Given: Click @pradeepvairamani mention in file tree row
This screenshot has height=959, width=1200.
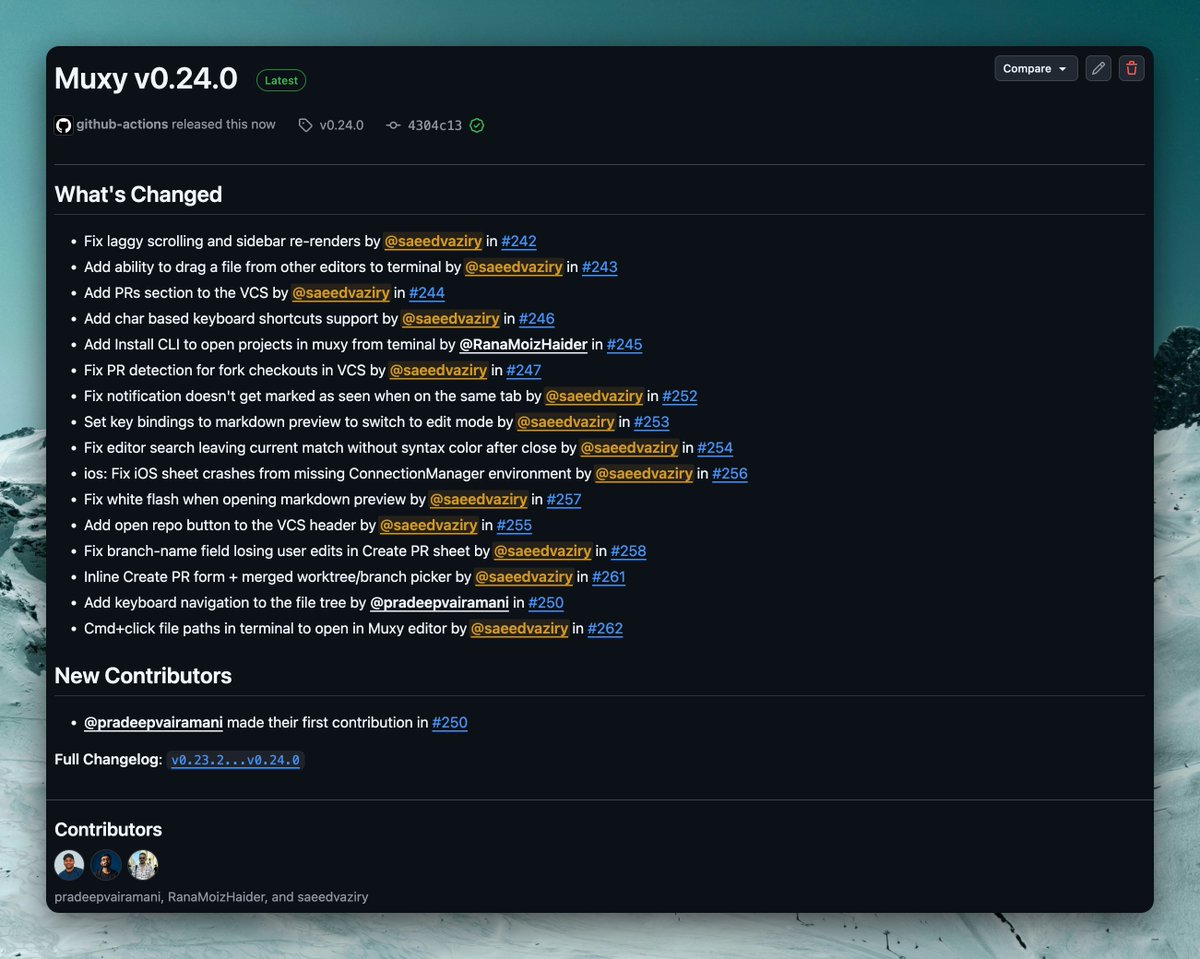Looking at the screenshot, I should click(440, 603).
